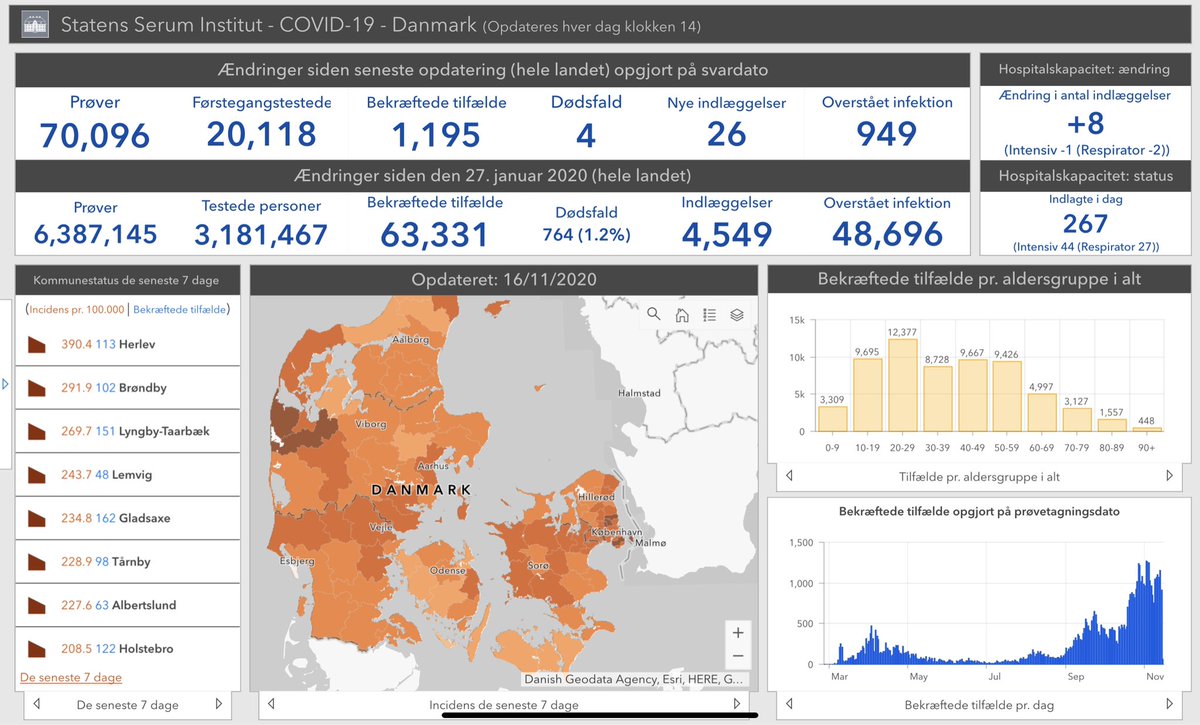
Task: Select the flag icon next to Lemvig
Action: point(37,475)
